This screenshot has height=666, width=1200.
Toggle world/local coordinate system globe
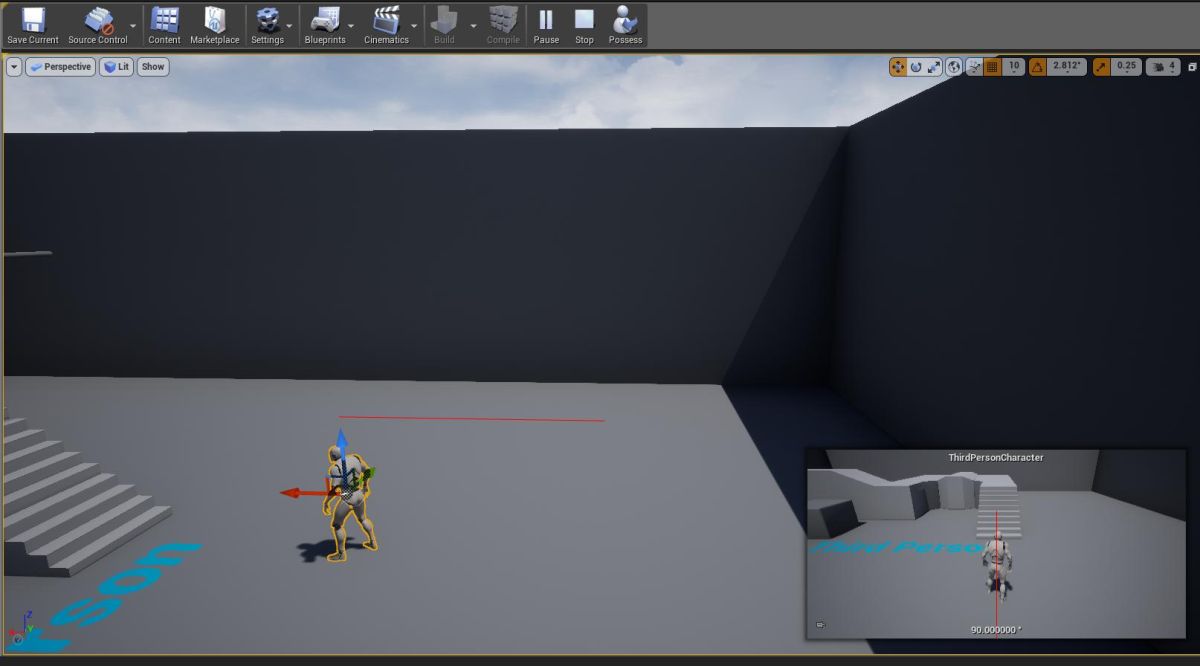click(x=955, y=67)
